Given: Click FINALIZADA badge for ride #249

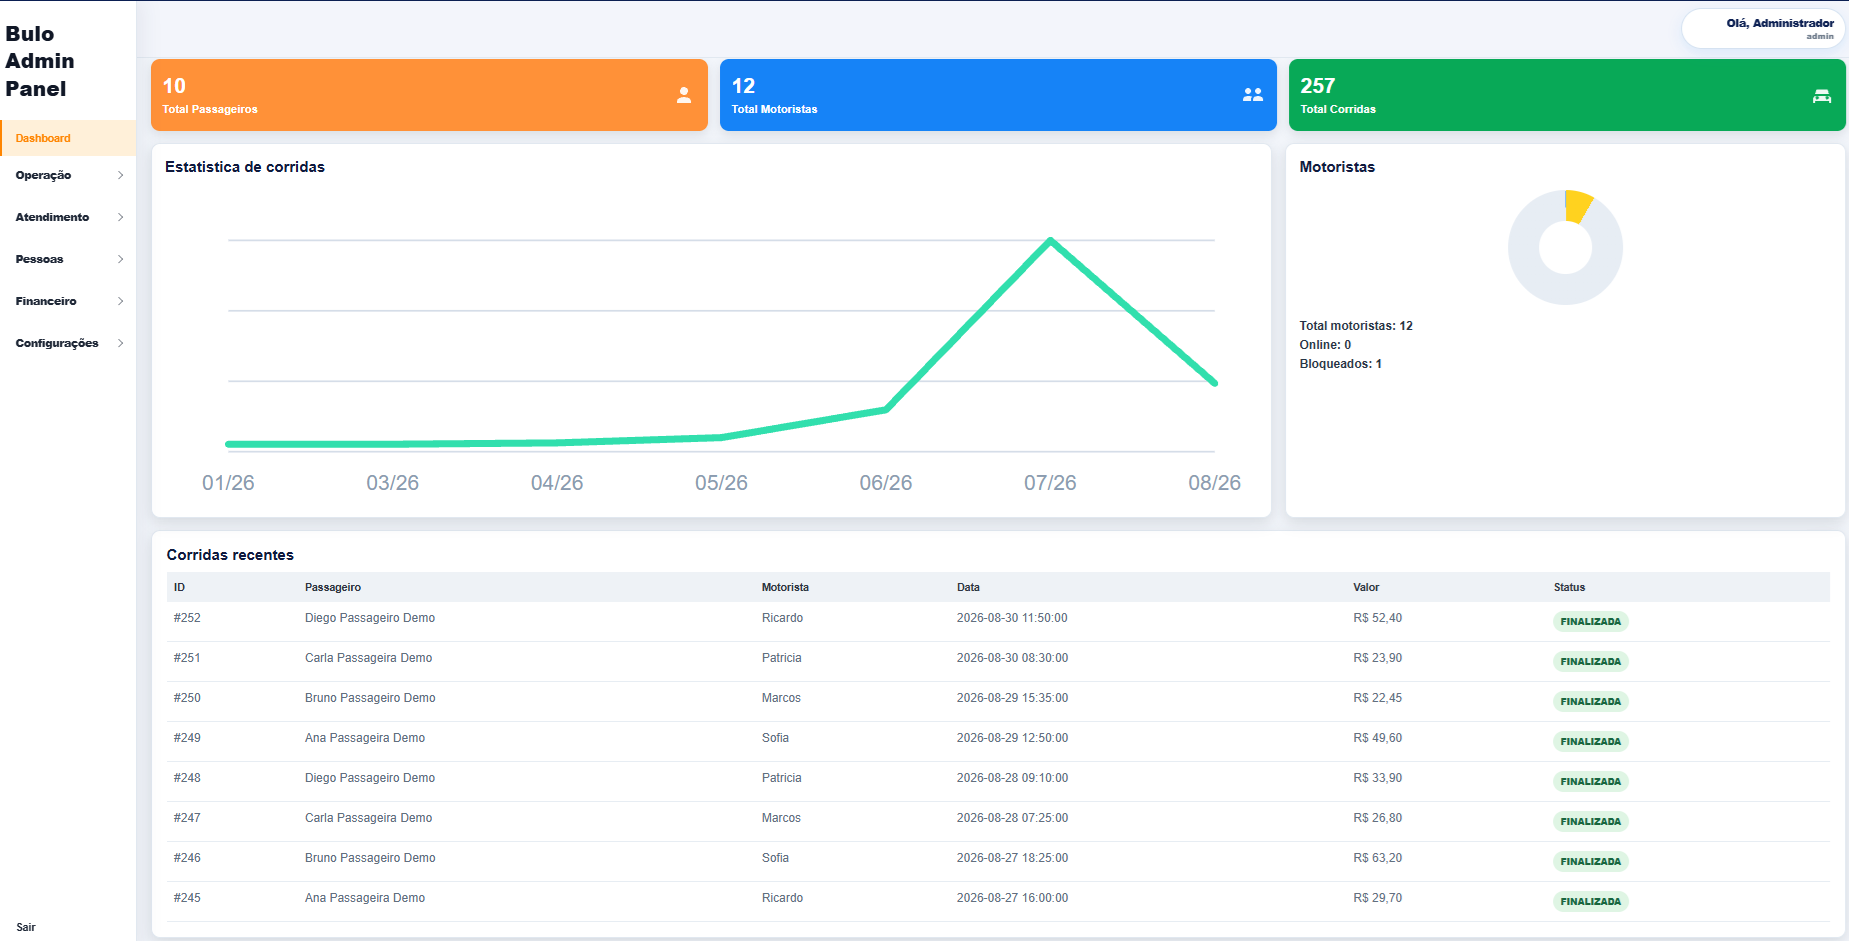Looking at the screenshot, I should click(1590, 742).
